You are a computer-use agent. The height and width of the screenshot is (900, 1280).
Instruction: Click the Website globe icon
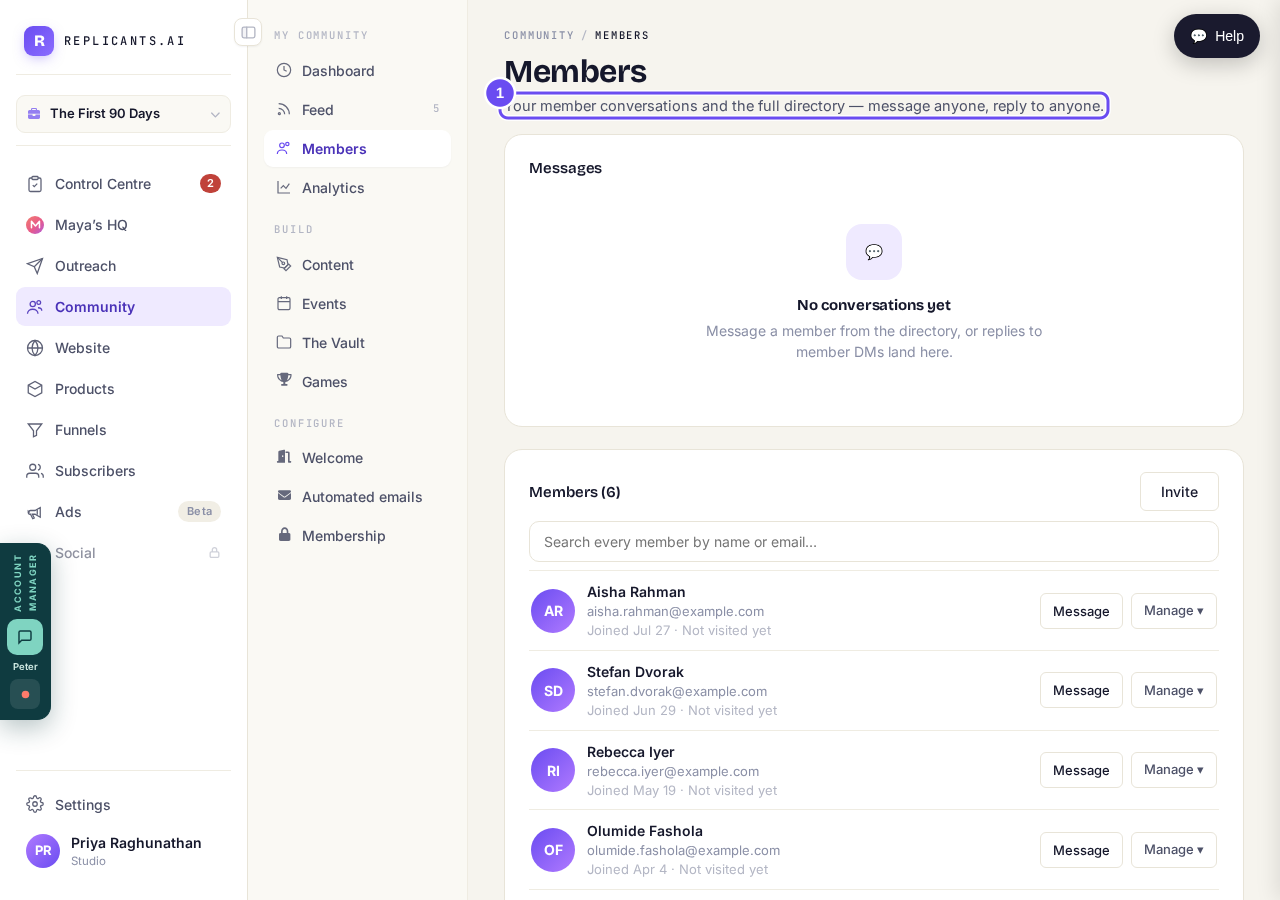point(35,348)
